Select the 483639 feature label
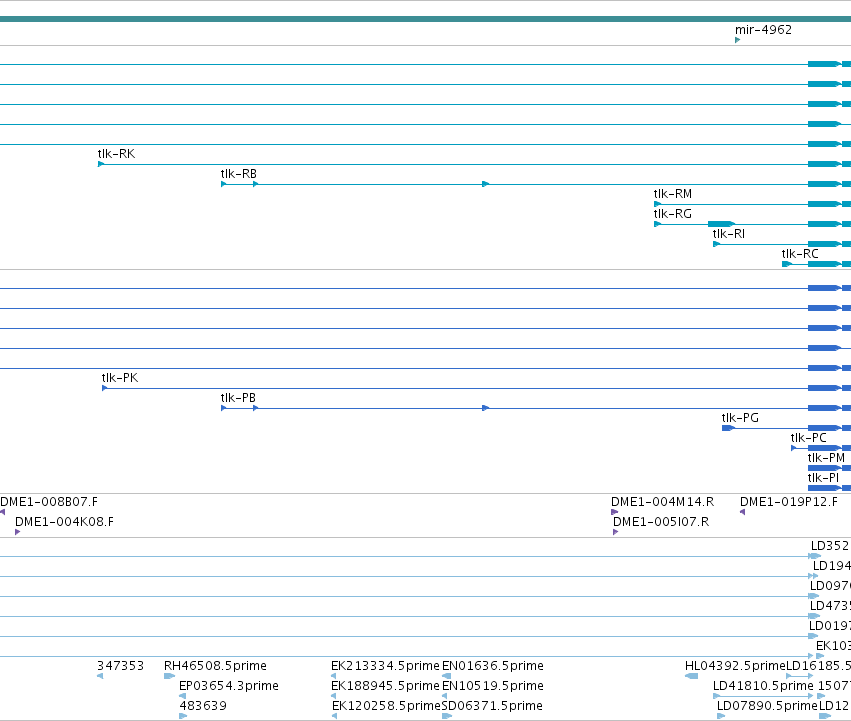This screenshot has width=851, height=721. (x=202, y=706)
